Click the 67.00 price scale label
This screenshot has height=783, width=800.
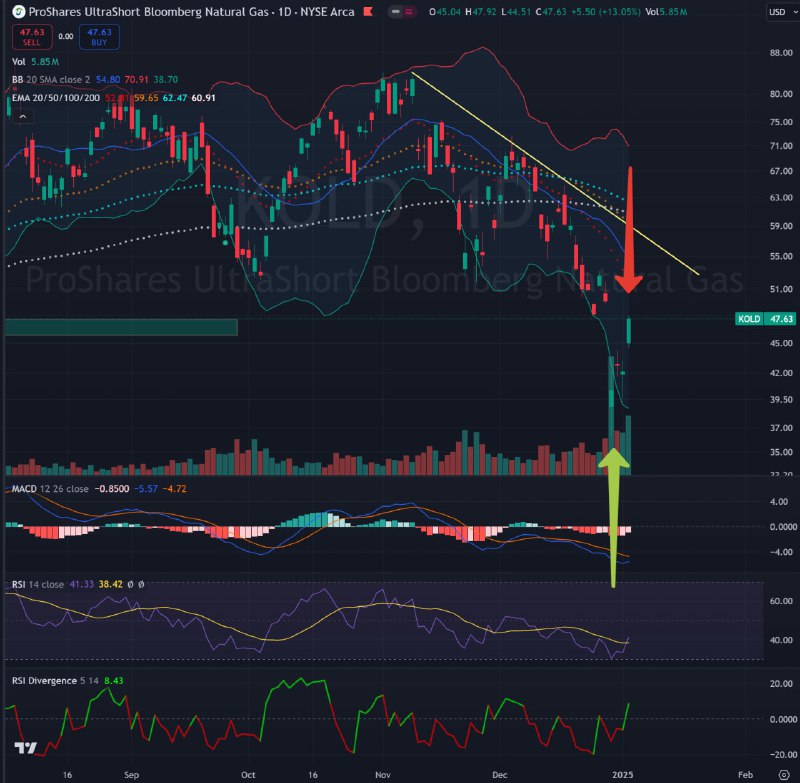[781, 171]
